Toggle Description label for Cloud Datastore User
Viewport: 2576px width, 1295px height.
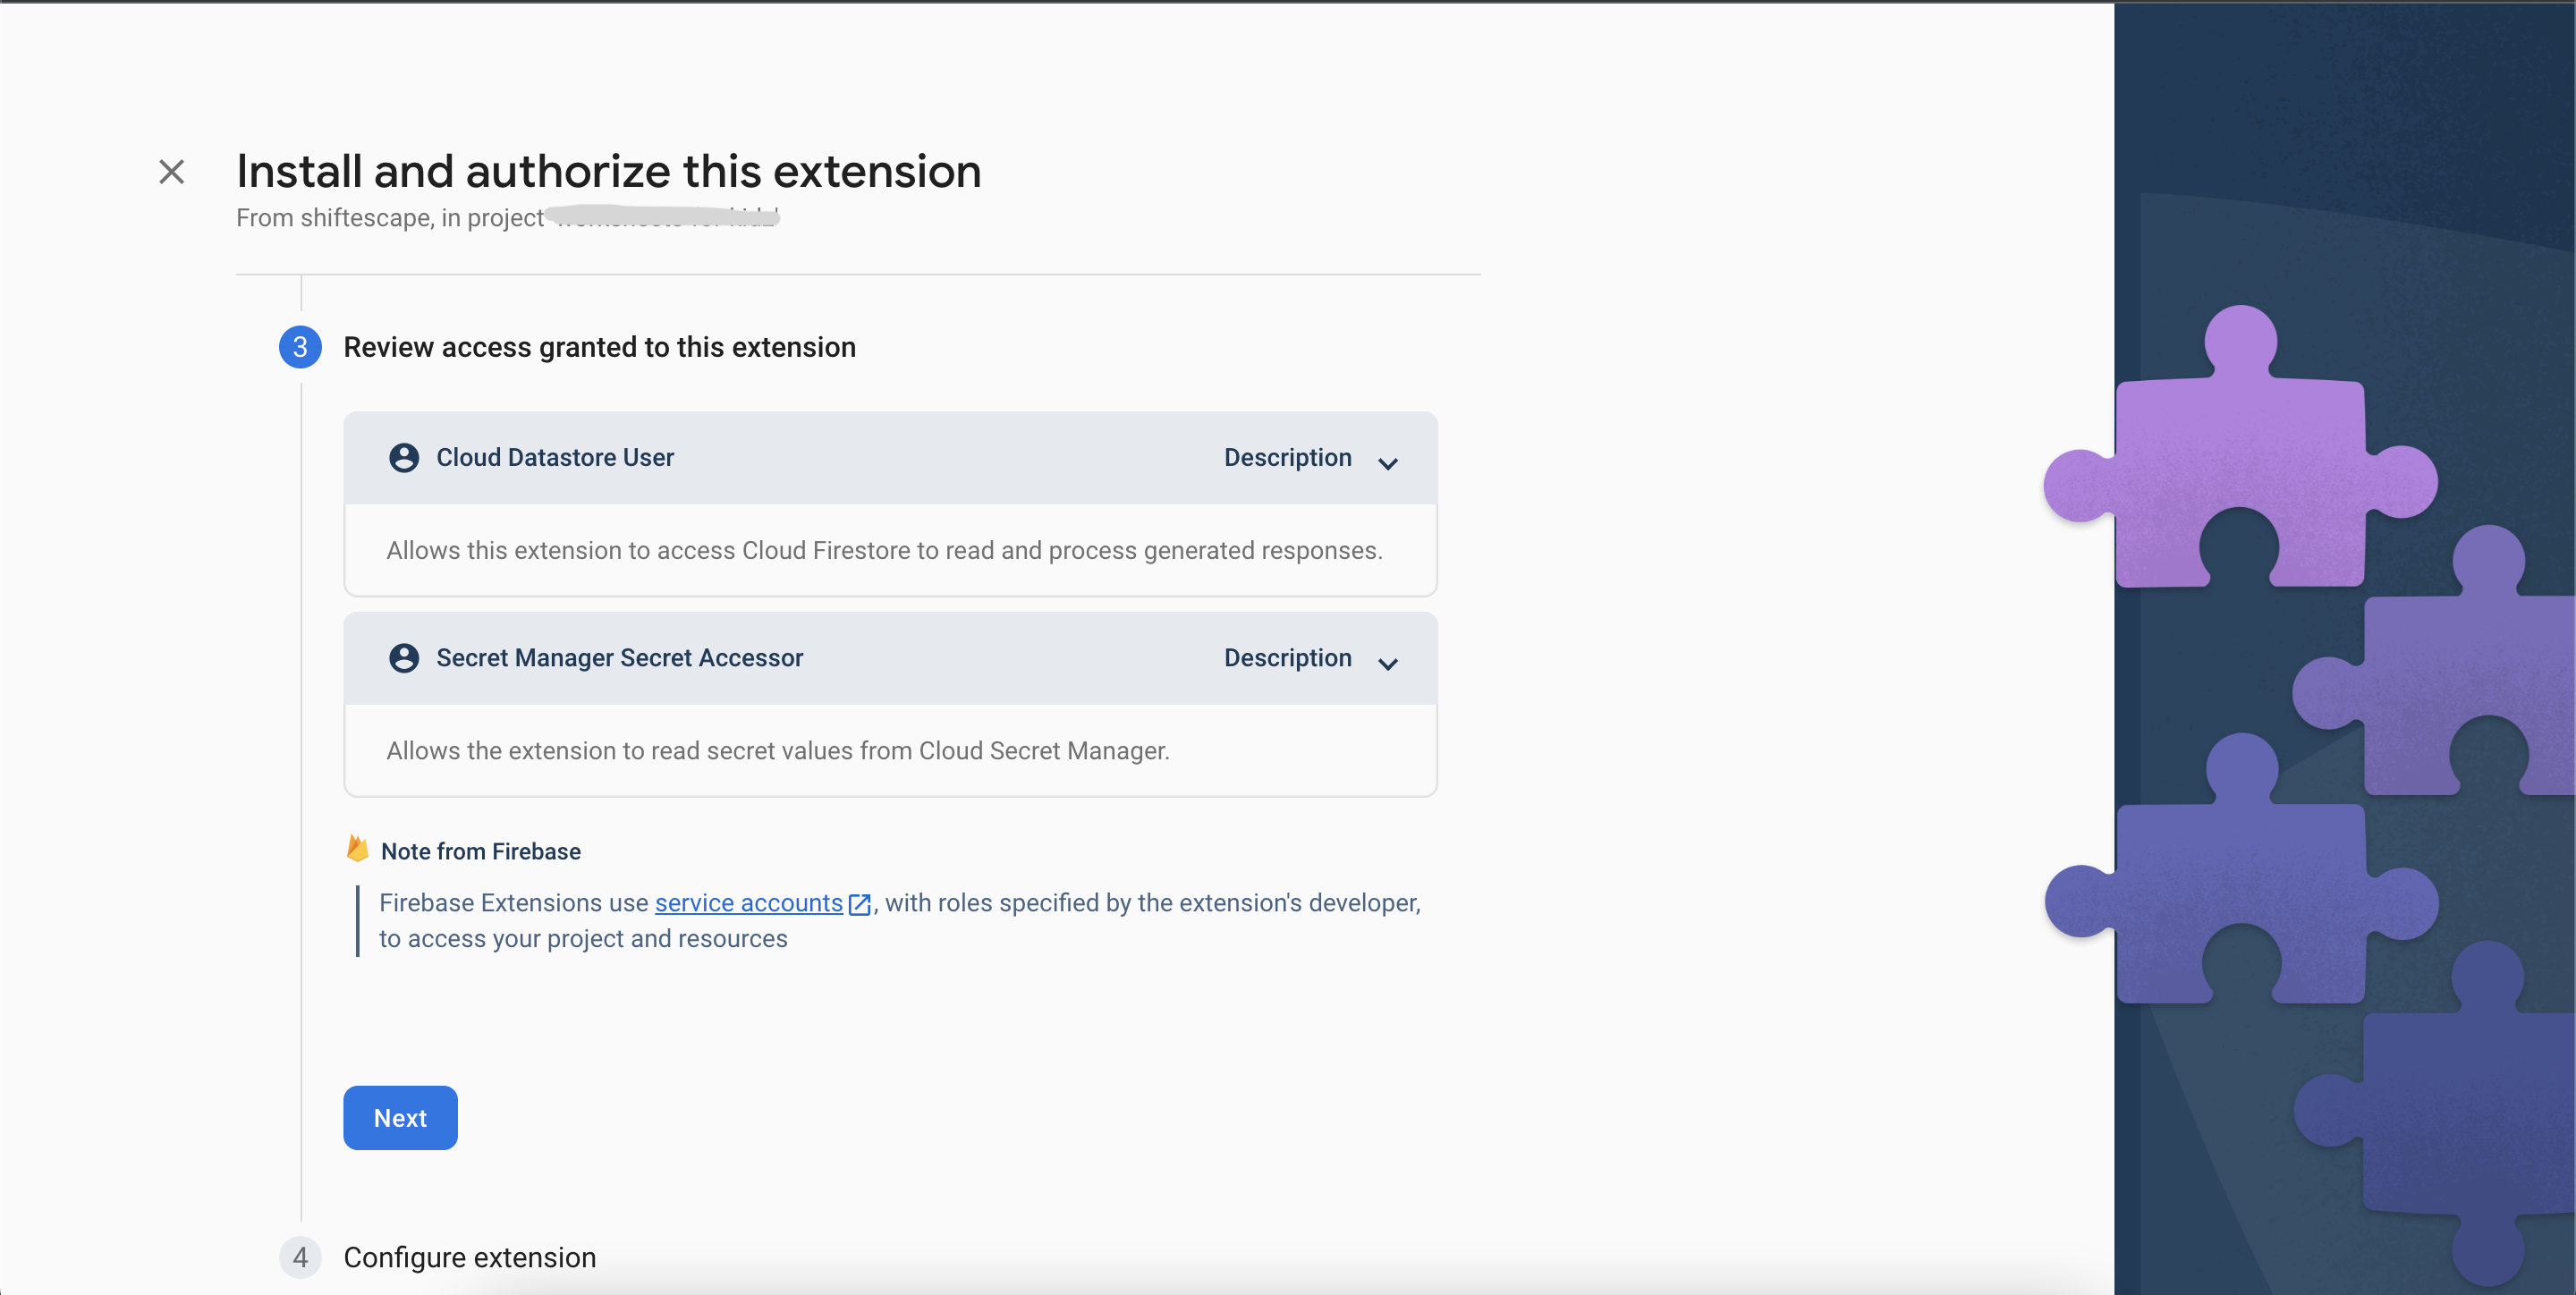(x=1288, y=458)
